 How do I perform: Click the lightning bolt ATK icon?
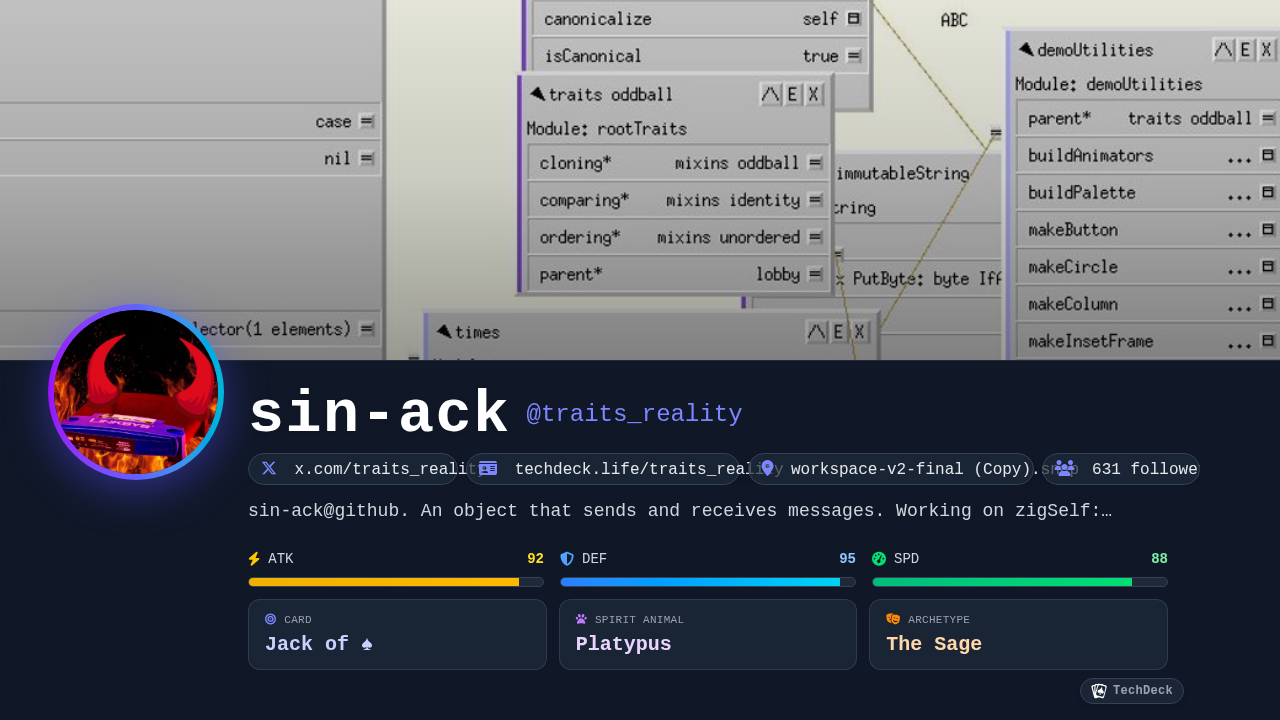pyautogui.click(x=254, y=559)
